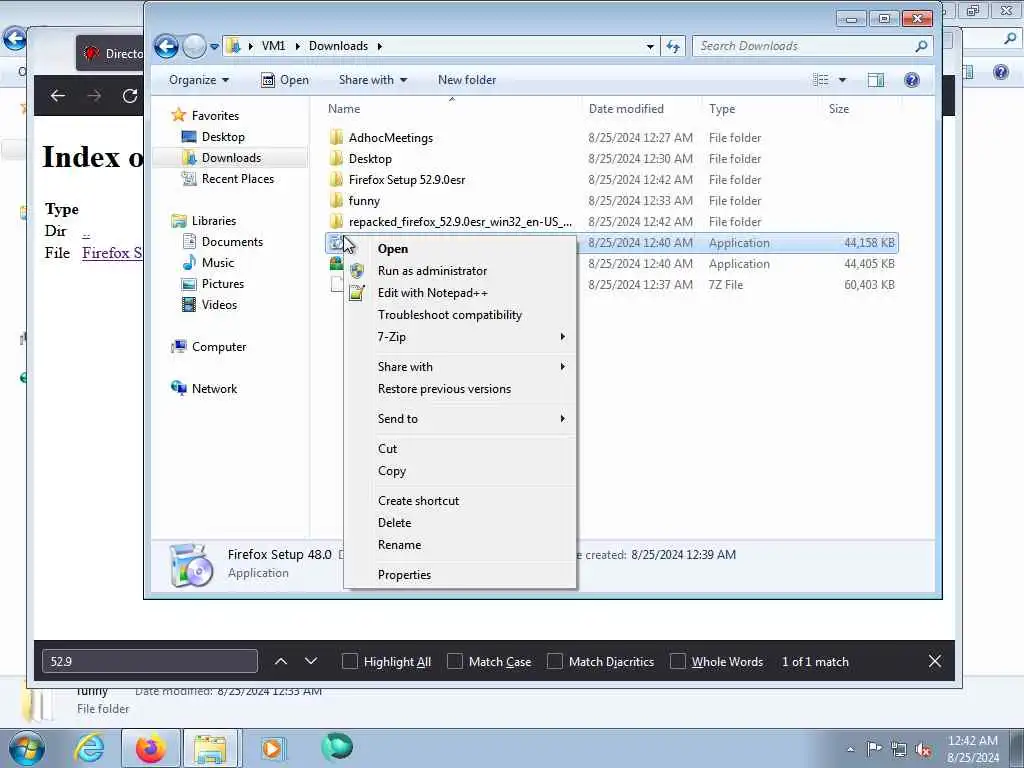Expand the view options dropdown arrow
This screenshot has width=1024, height=768.
coord(842,80)
